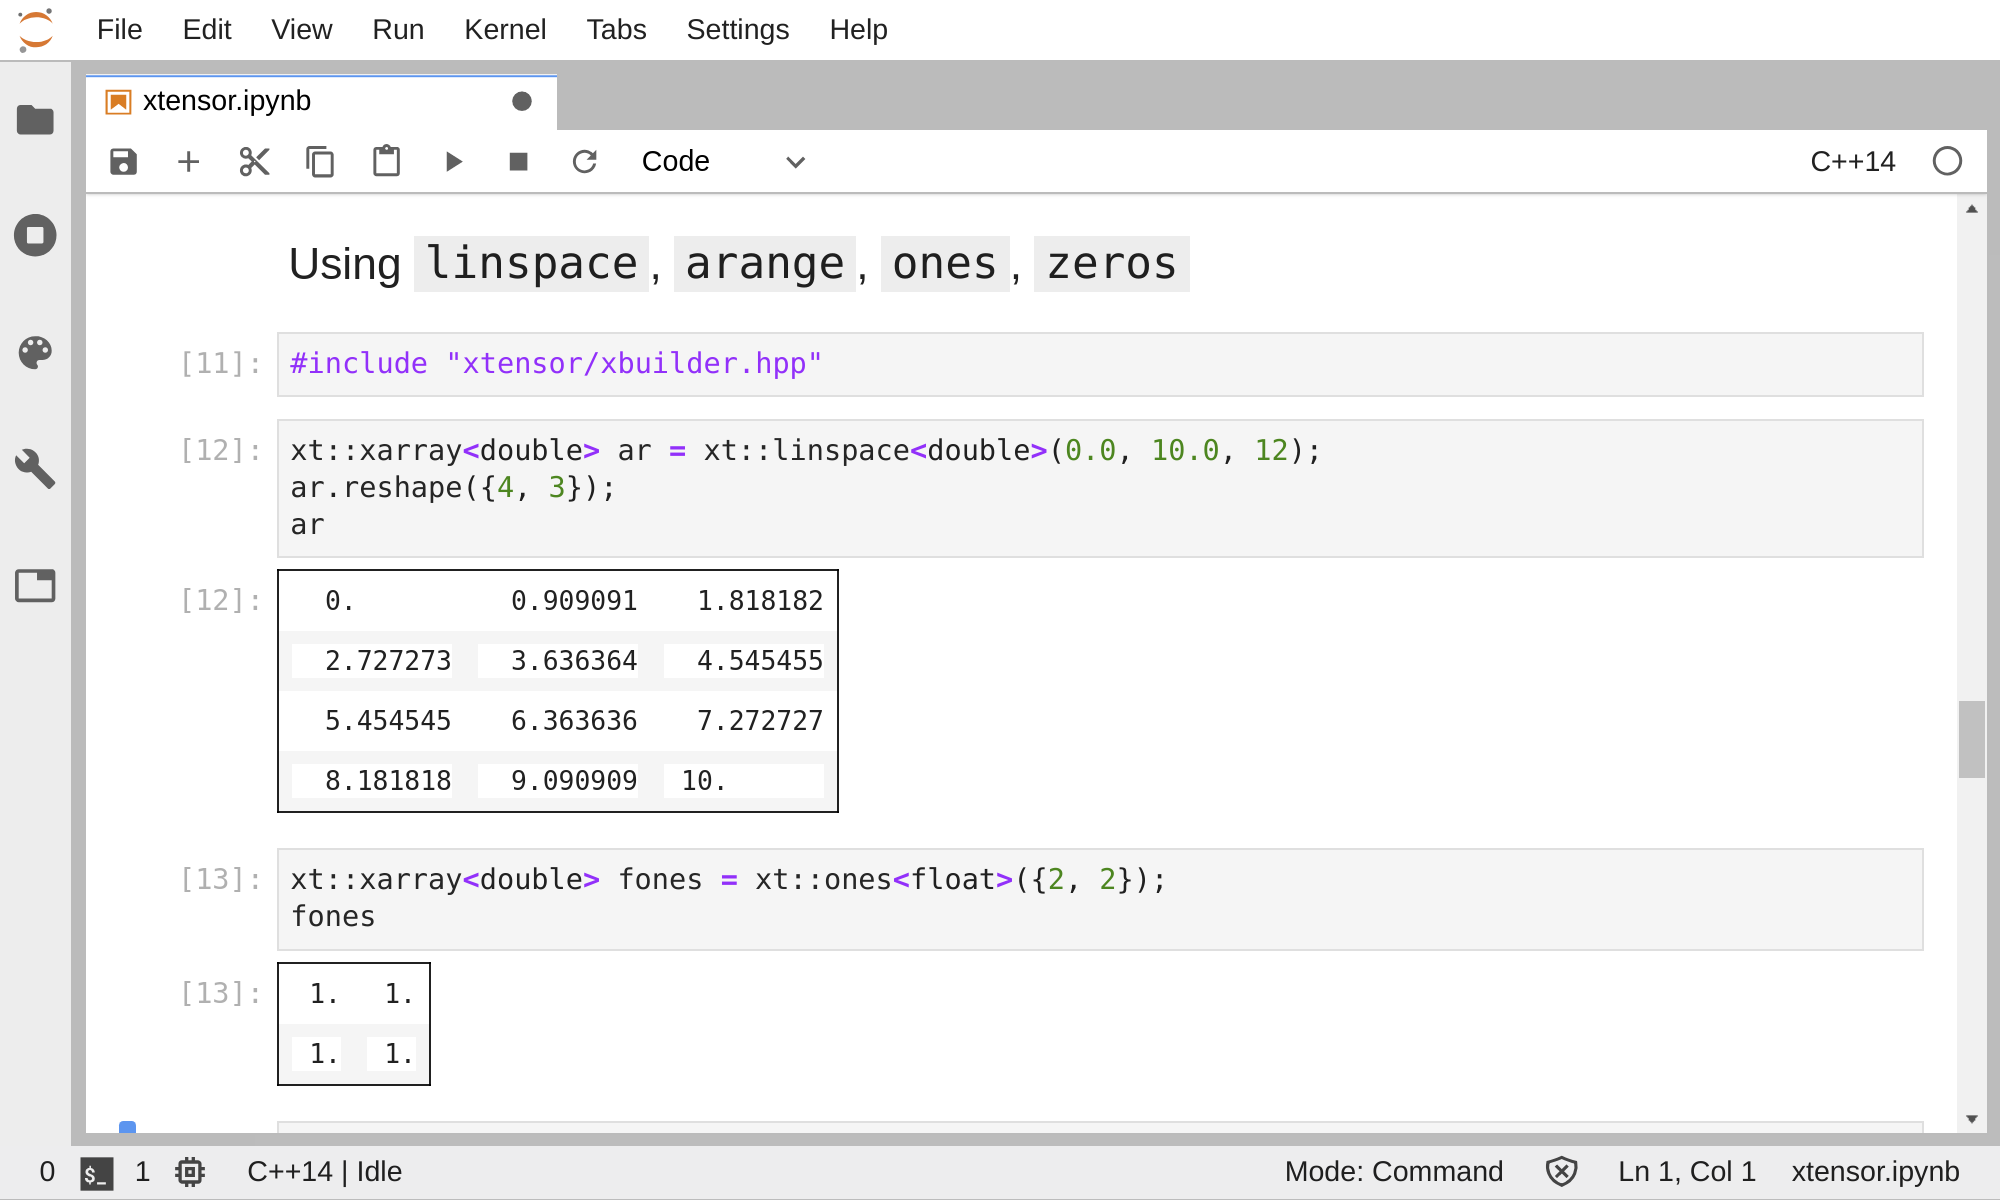Open the tabs panel in left sidebar
Screen dimensions: 2000x1200
coord(35,585)
